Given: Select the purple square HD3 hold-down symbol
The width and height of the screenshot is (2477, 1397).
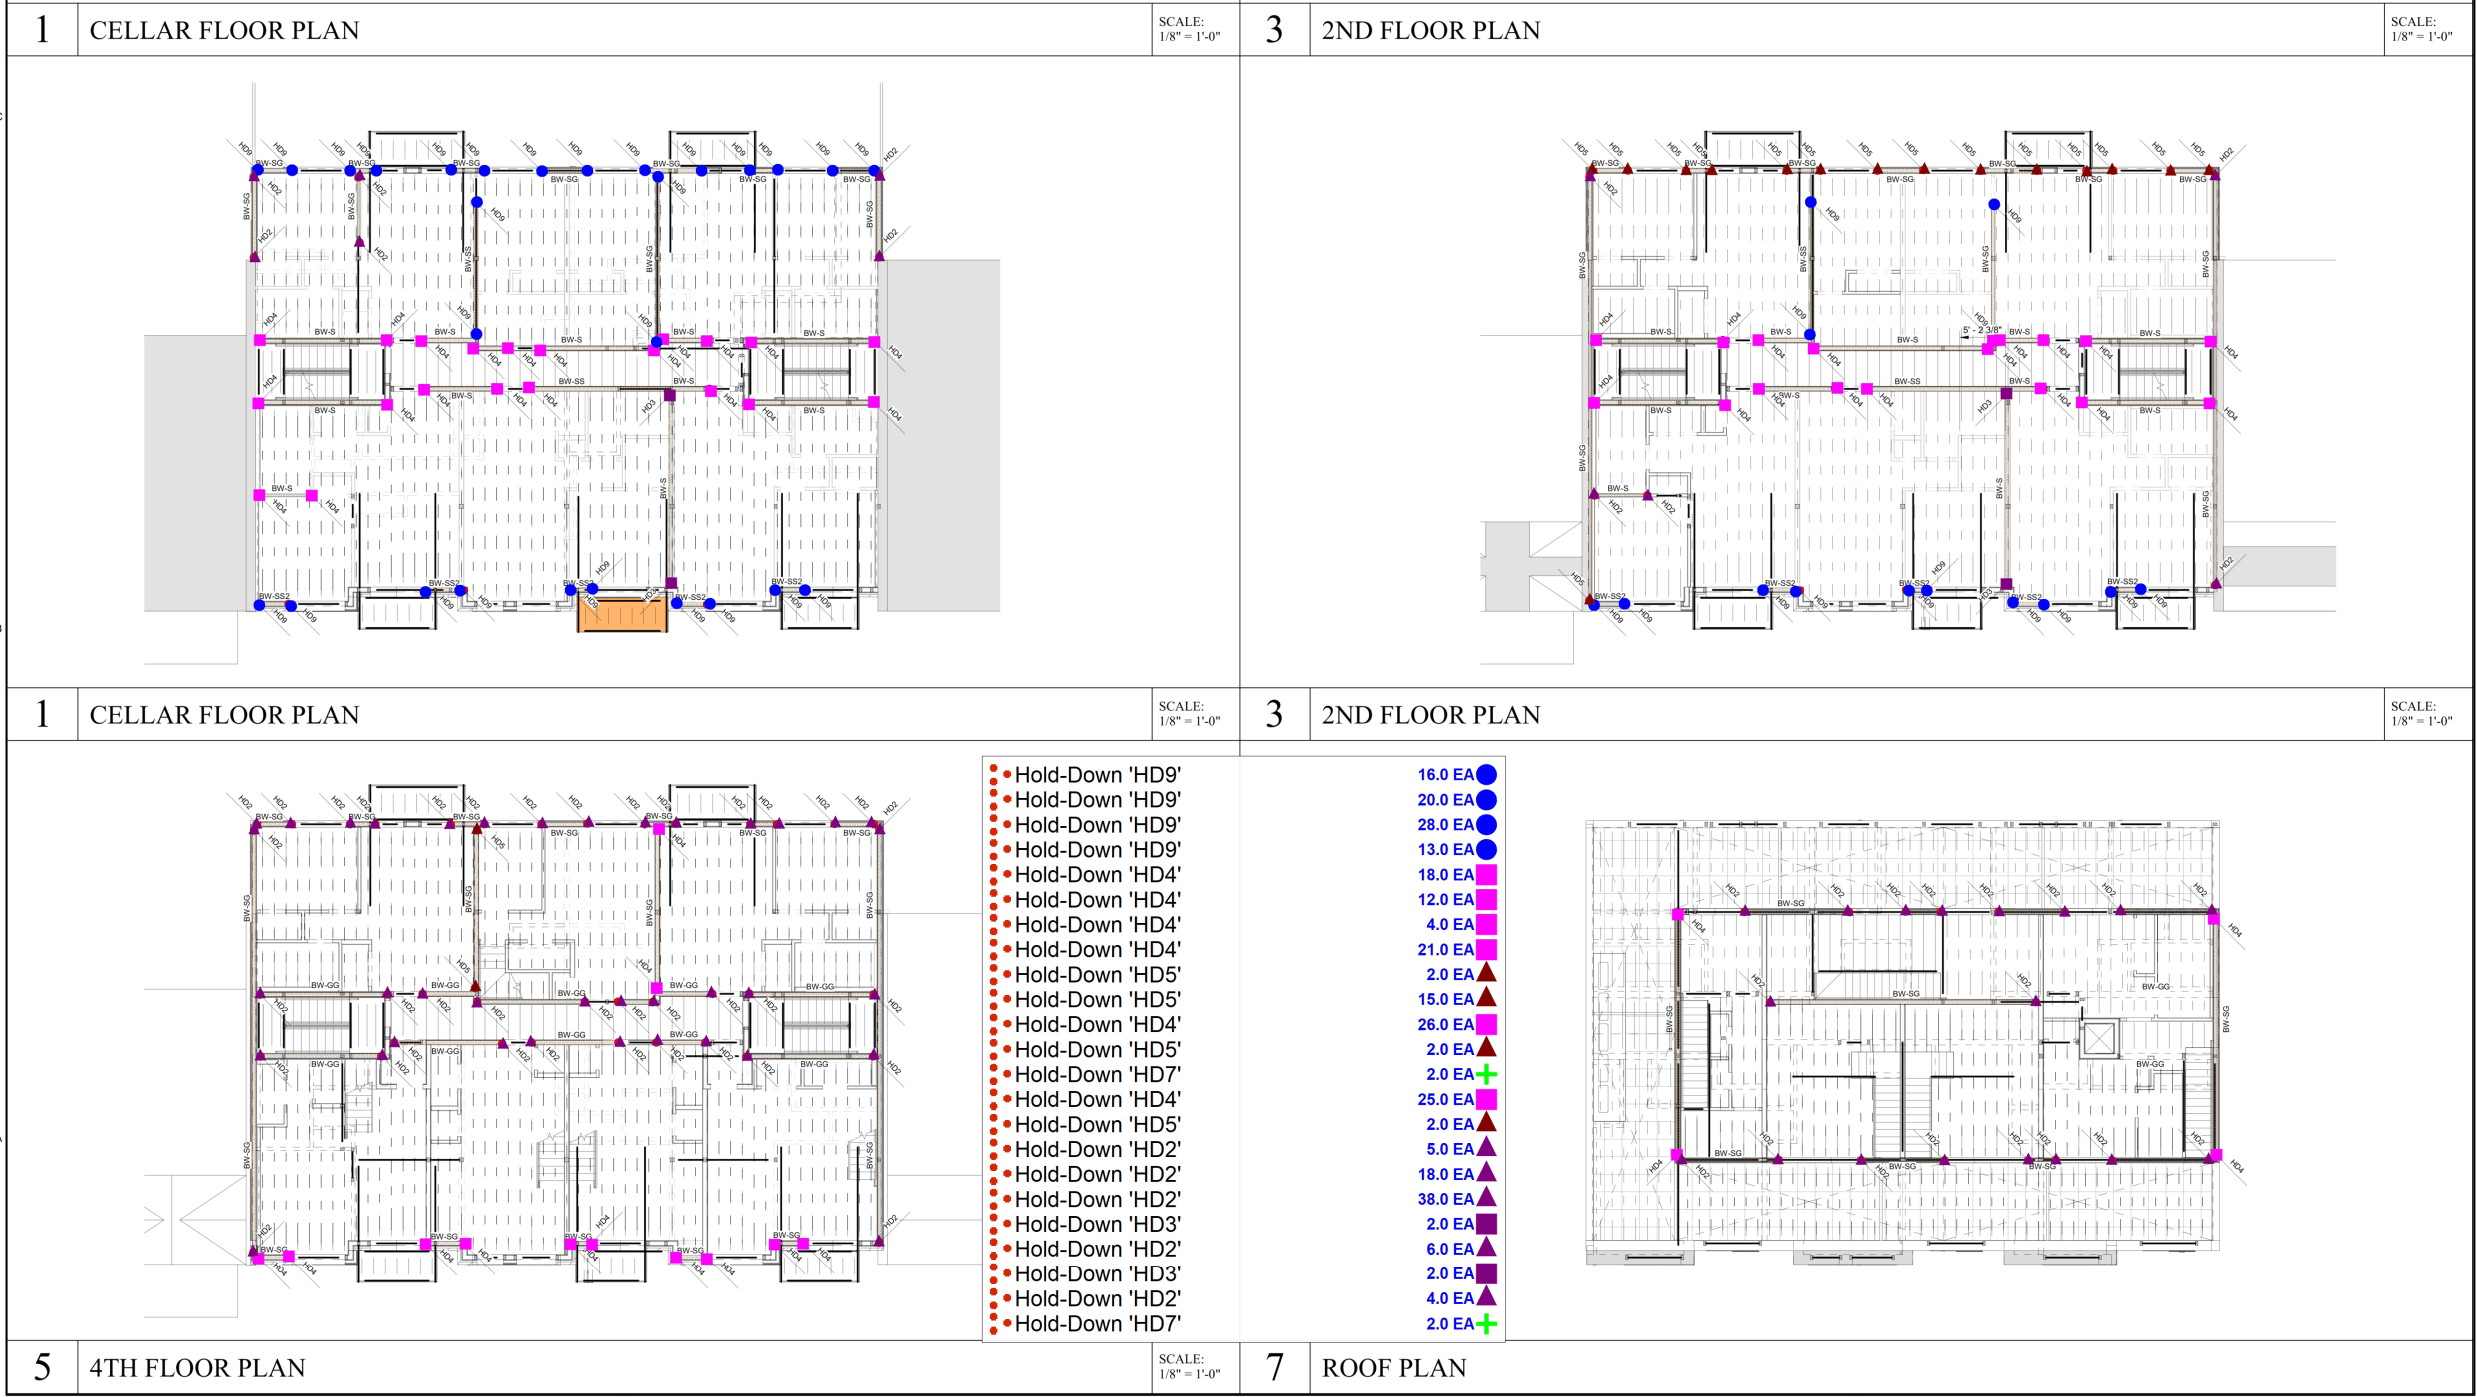Looking at the screenshot, I should 1487,1222.
